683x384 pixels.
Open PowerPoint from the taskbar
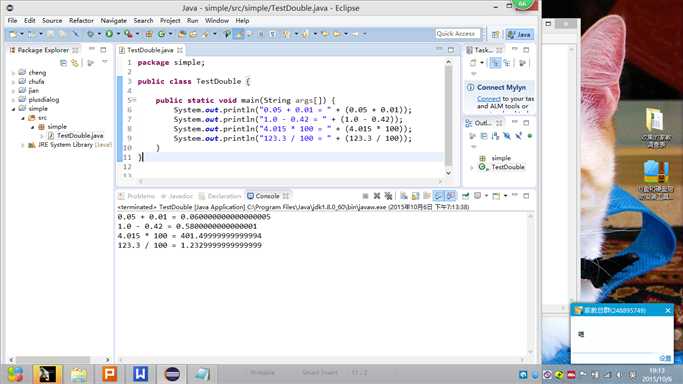[x=109, y=374]
